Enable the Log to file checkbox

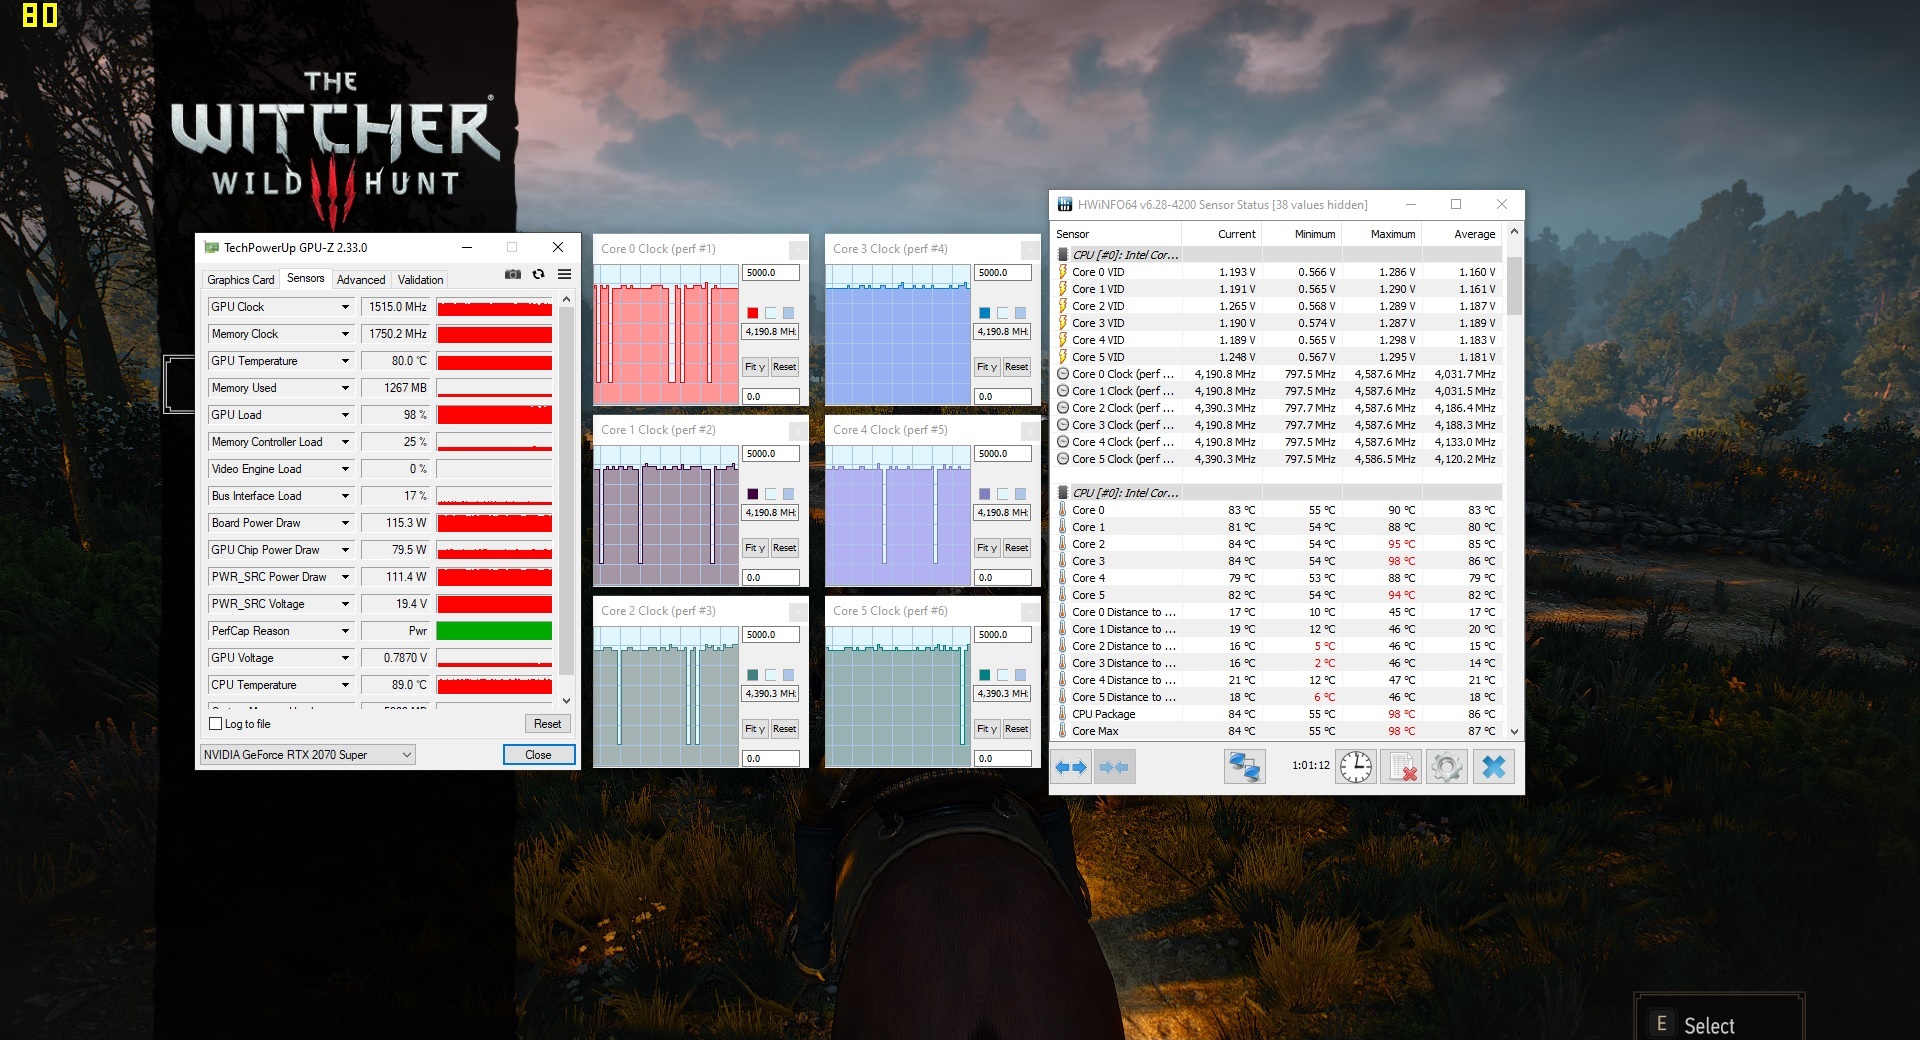coord(215,724)
